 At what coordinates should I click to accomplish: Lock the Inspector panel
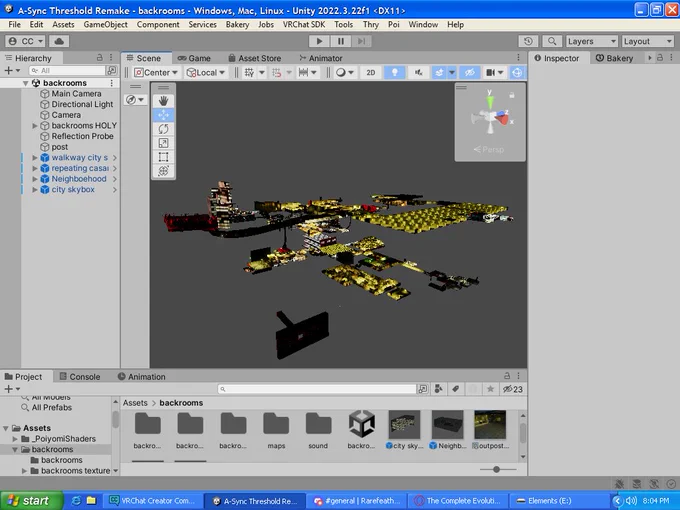click(x=660, y=58)
